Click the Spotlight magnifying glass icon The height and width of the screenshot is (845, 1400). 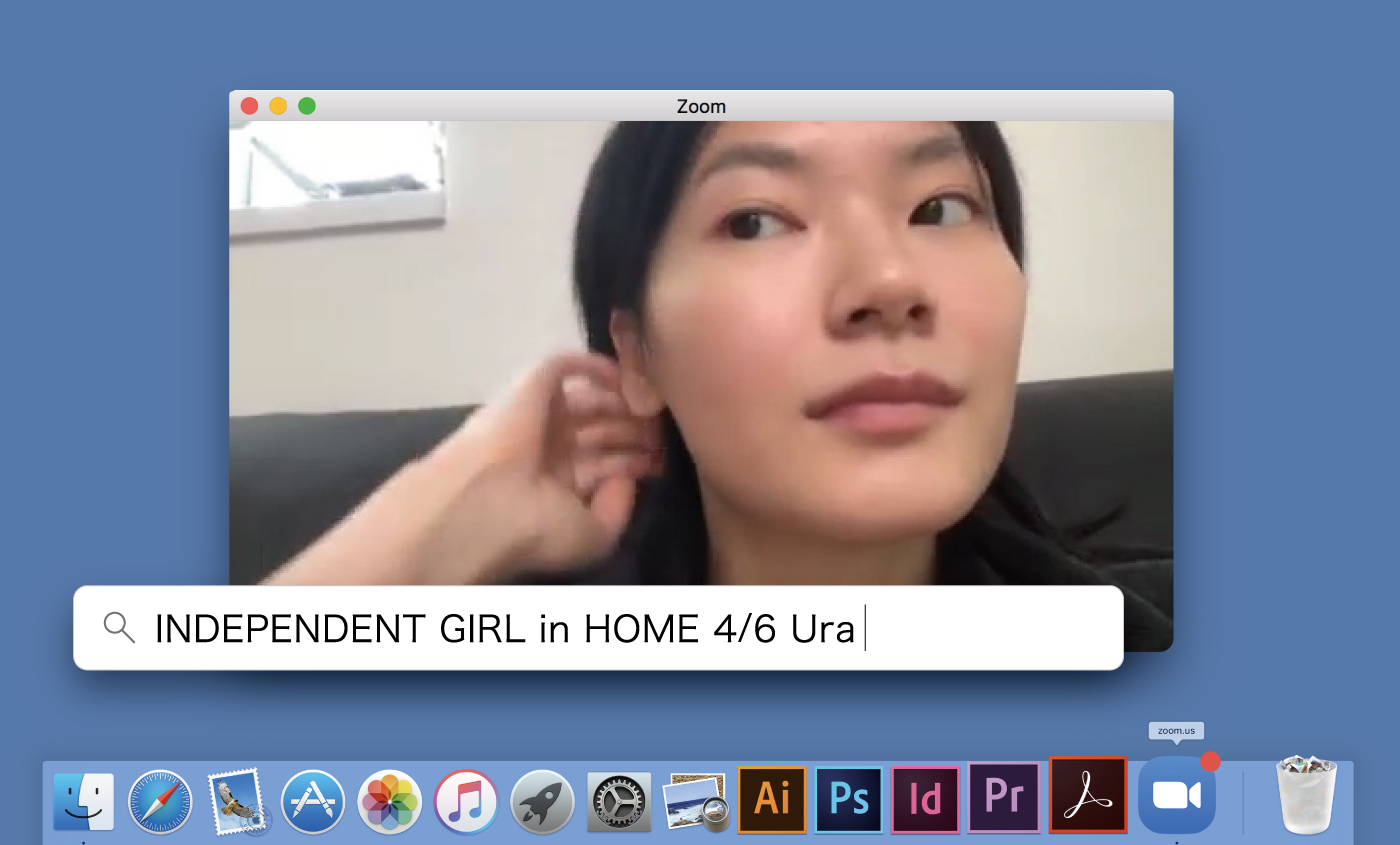pos(119,628)
